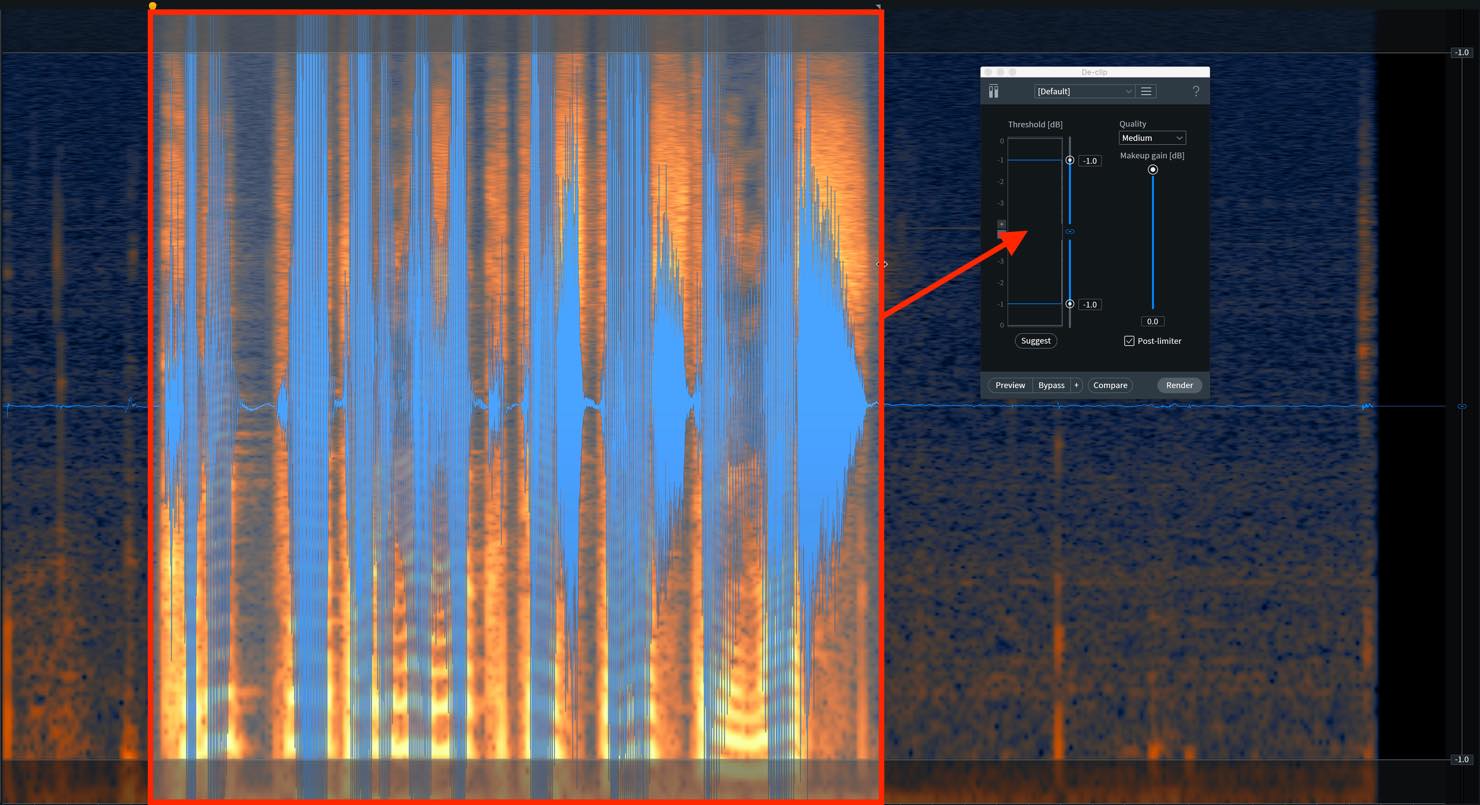1480x805 pixels.
Task: Click the Quality label
Action: [x=1133, y=124]
